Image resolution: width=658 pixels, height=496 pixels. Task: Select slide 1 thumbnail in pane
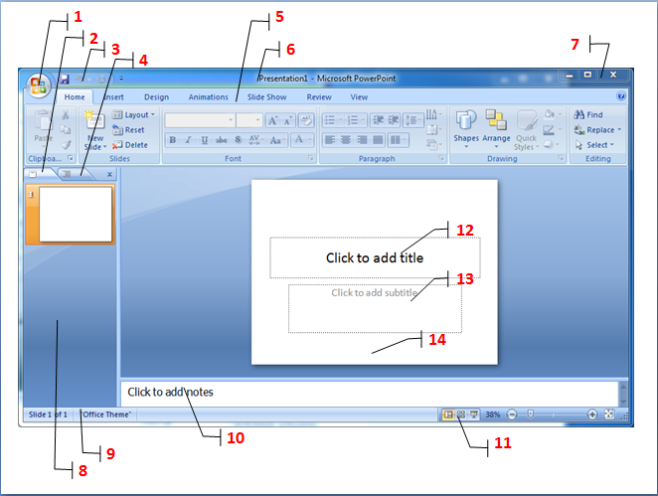coord(75,213)
